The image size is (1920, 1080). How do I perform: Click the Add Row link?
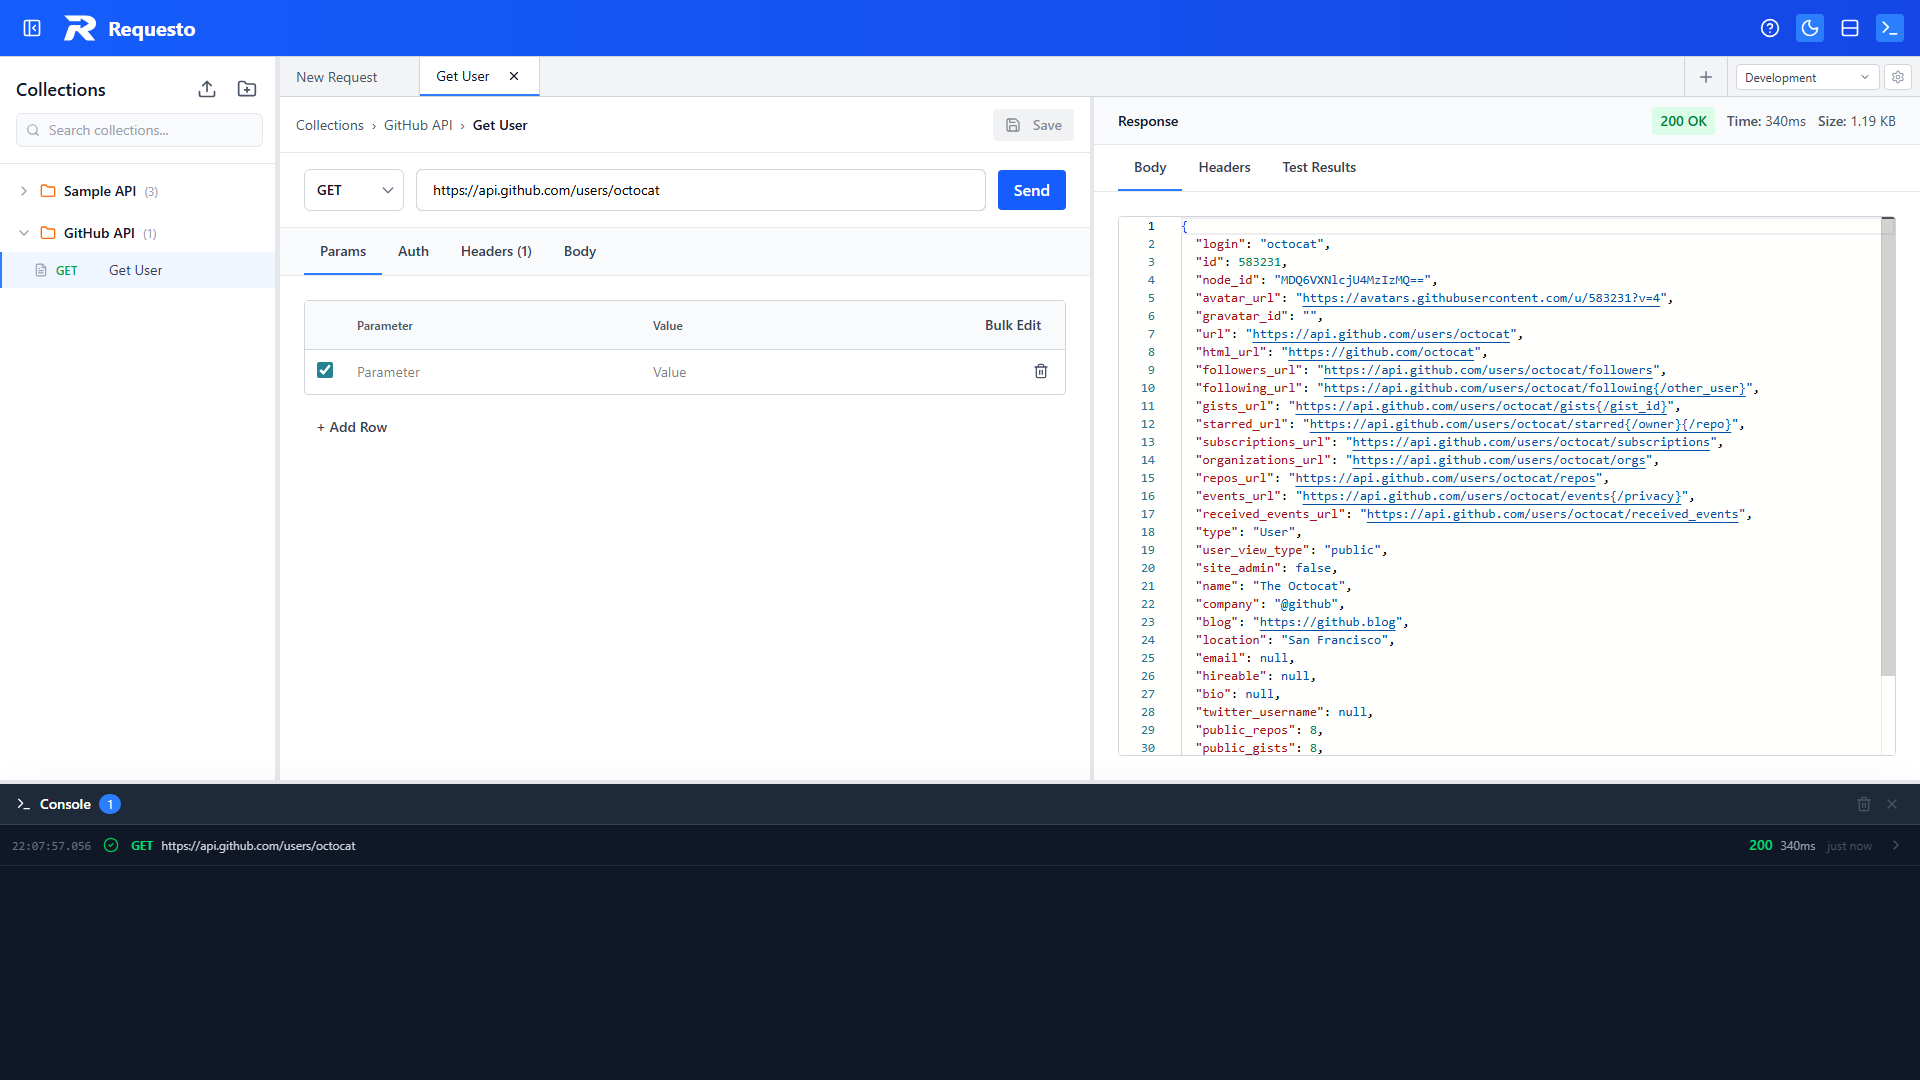tap(352, 427)
